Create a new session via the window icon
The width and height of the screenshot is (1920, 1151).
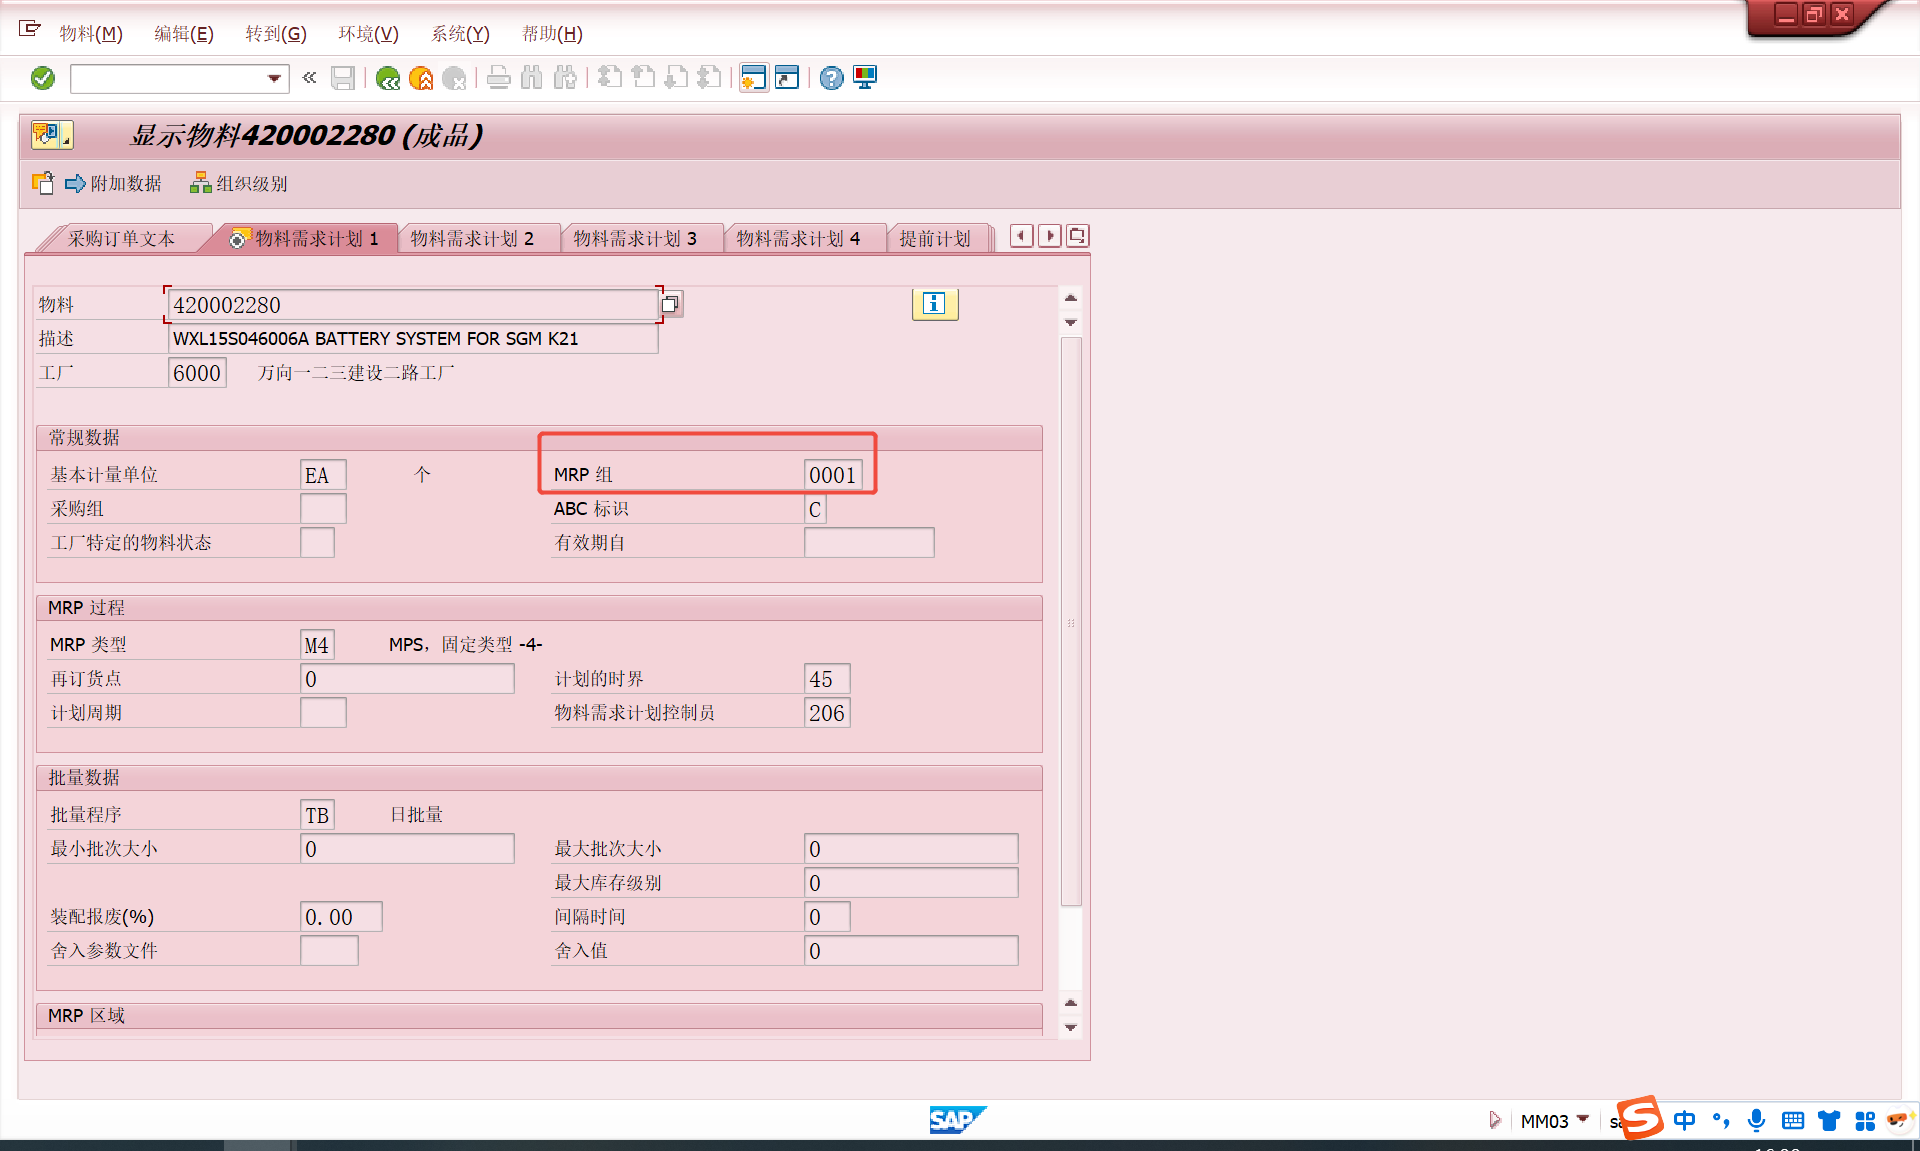click(x=753, y=77)
